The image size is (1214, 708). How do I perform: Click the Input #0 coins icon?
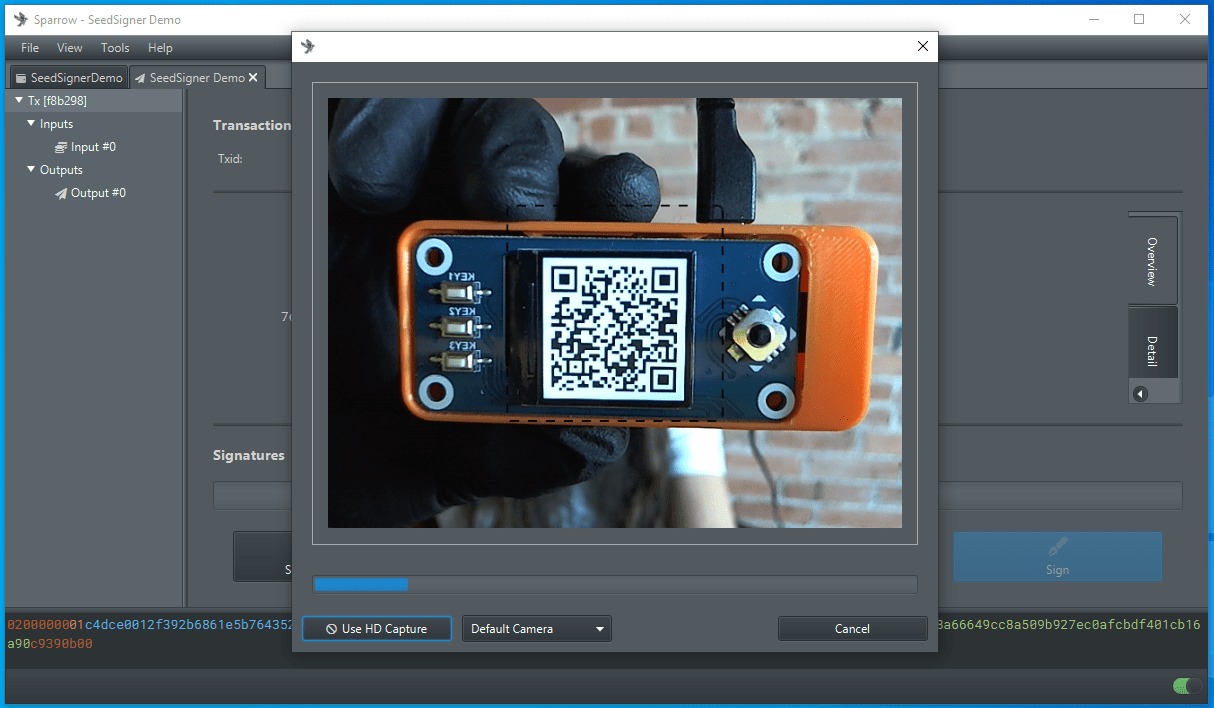[x=61, y=147]
